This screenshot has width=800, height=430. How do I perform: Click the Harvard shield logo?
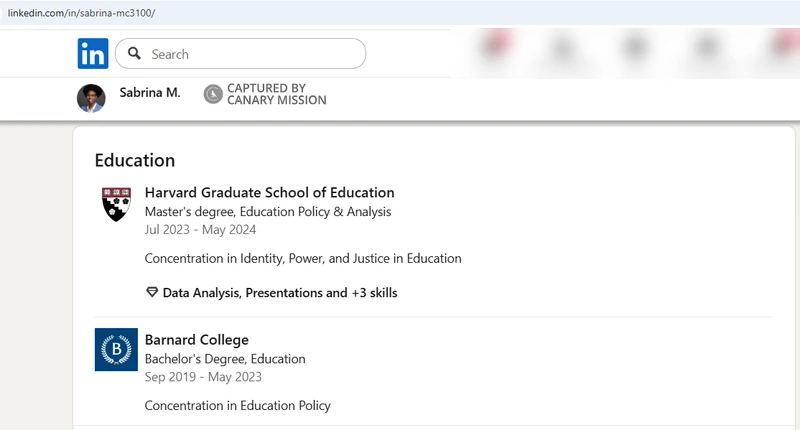click(x=116, y=203)
